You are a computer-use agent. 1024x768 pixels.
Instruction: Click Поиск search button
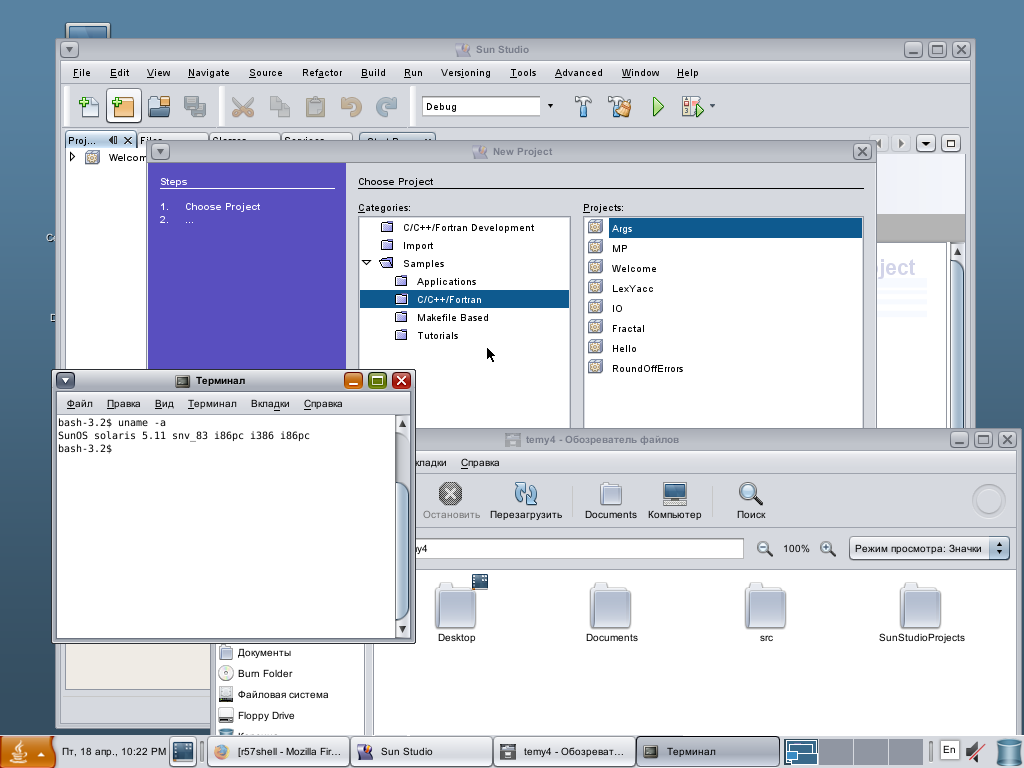click(751, 501)
